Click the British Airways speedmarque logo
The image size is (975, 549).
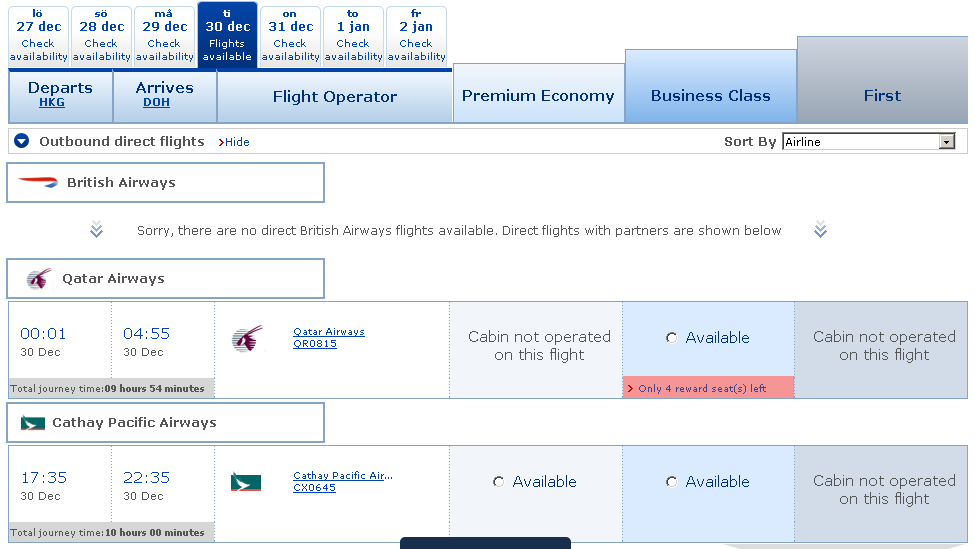(39, 182)
